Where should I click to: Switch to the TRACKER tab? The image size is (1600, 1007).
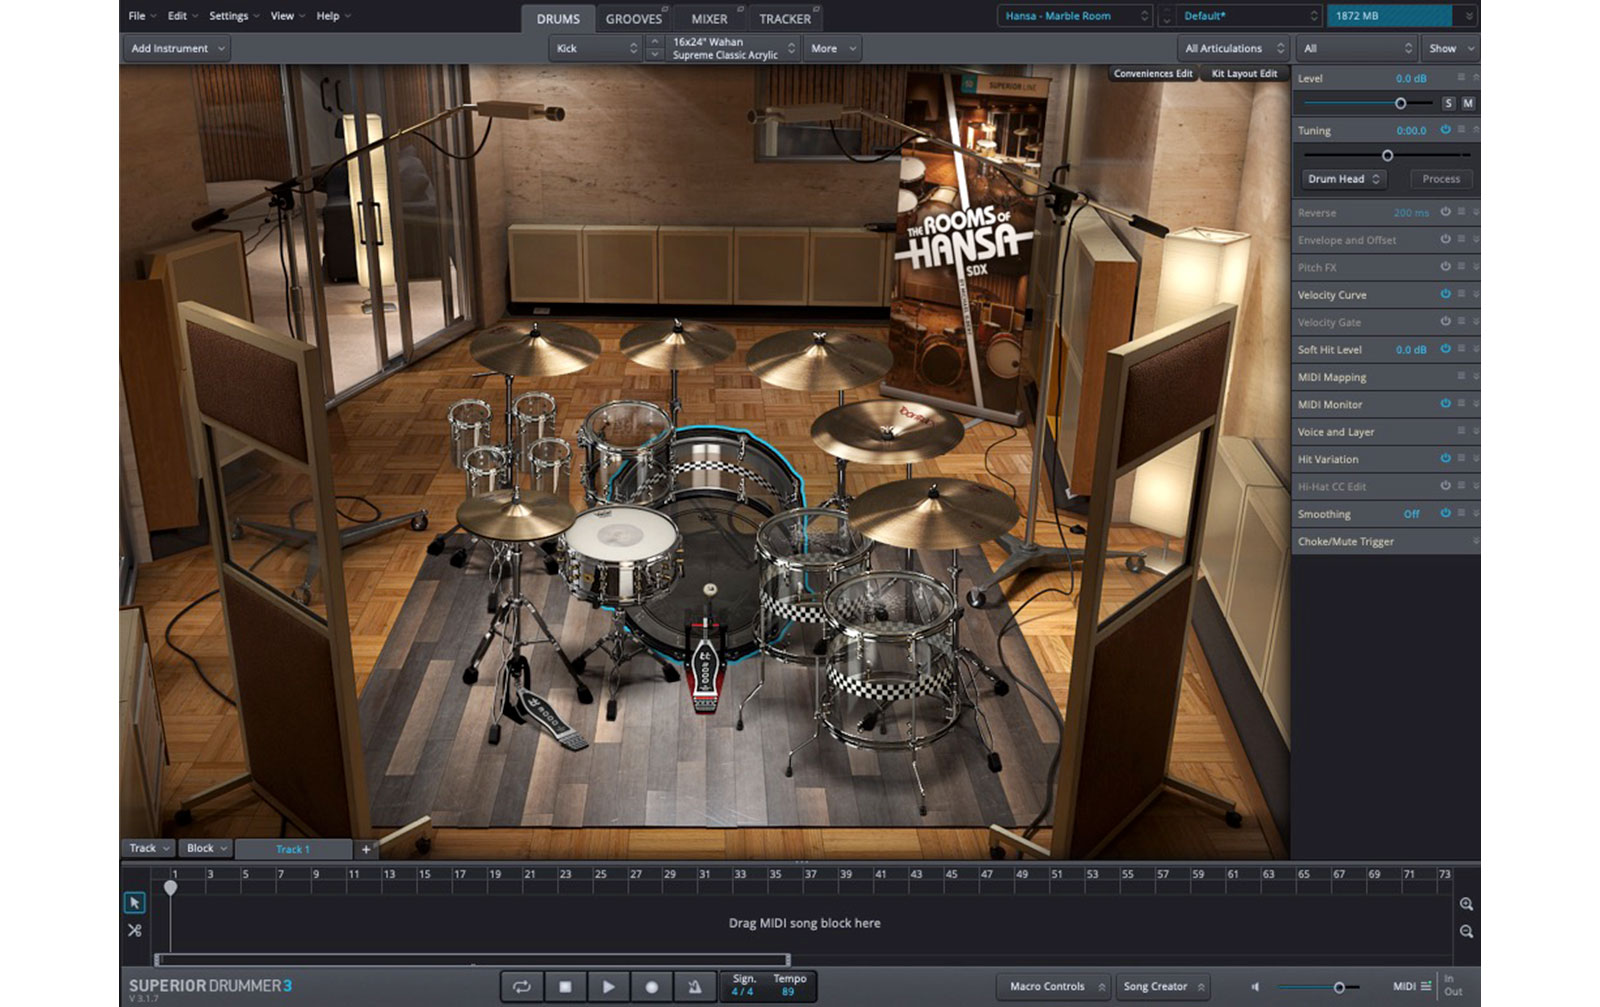785,18
